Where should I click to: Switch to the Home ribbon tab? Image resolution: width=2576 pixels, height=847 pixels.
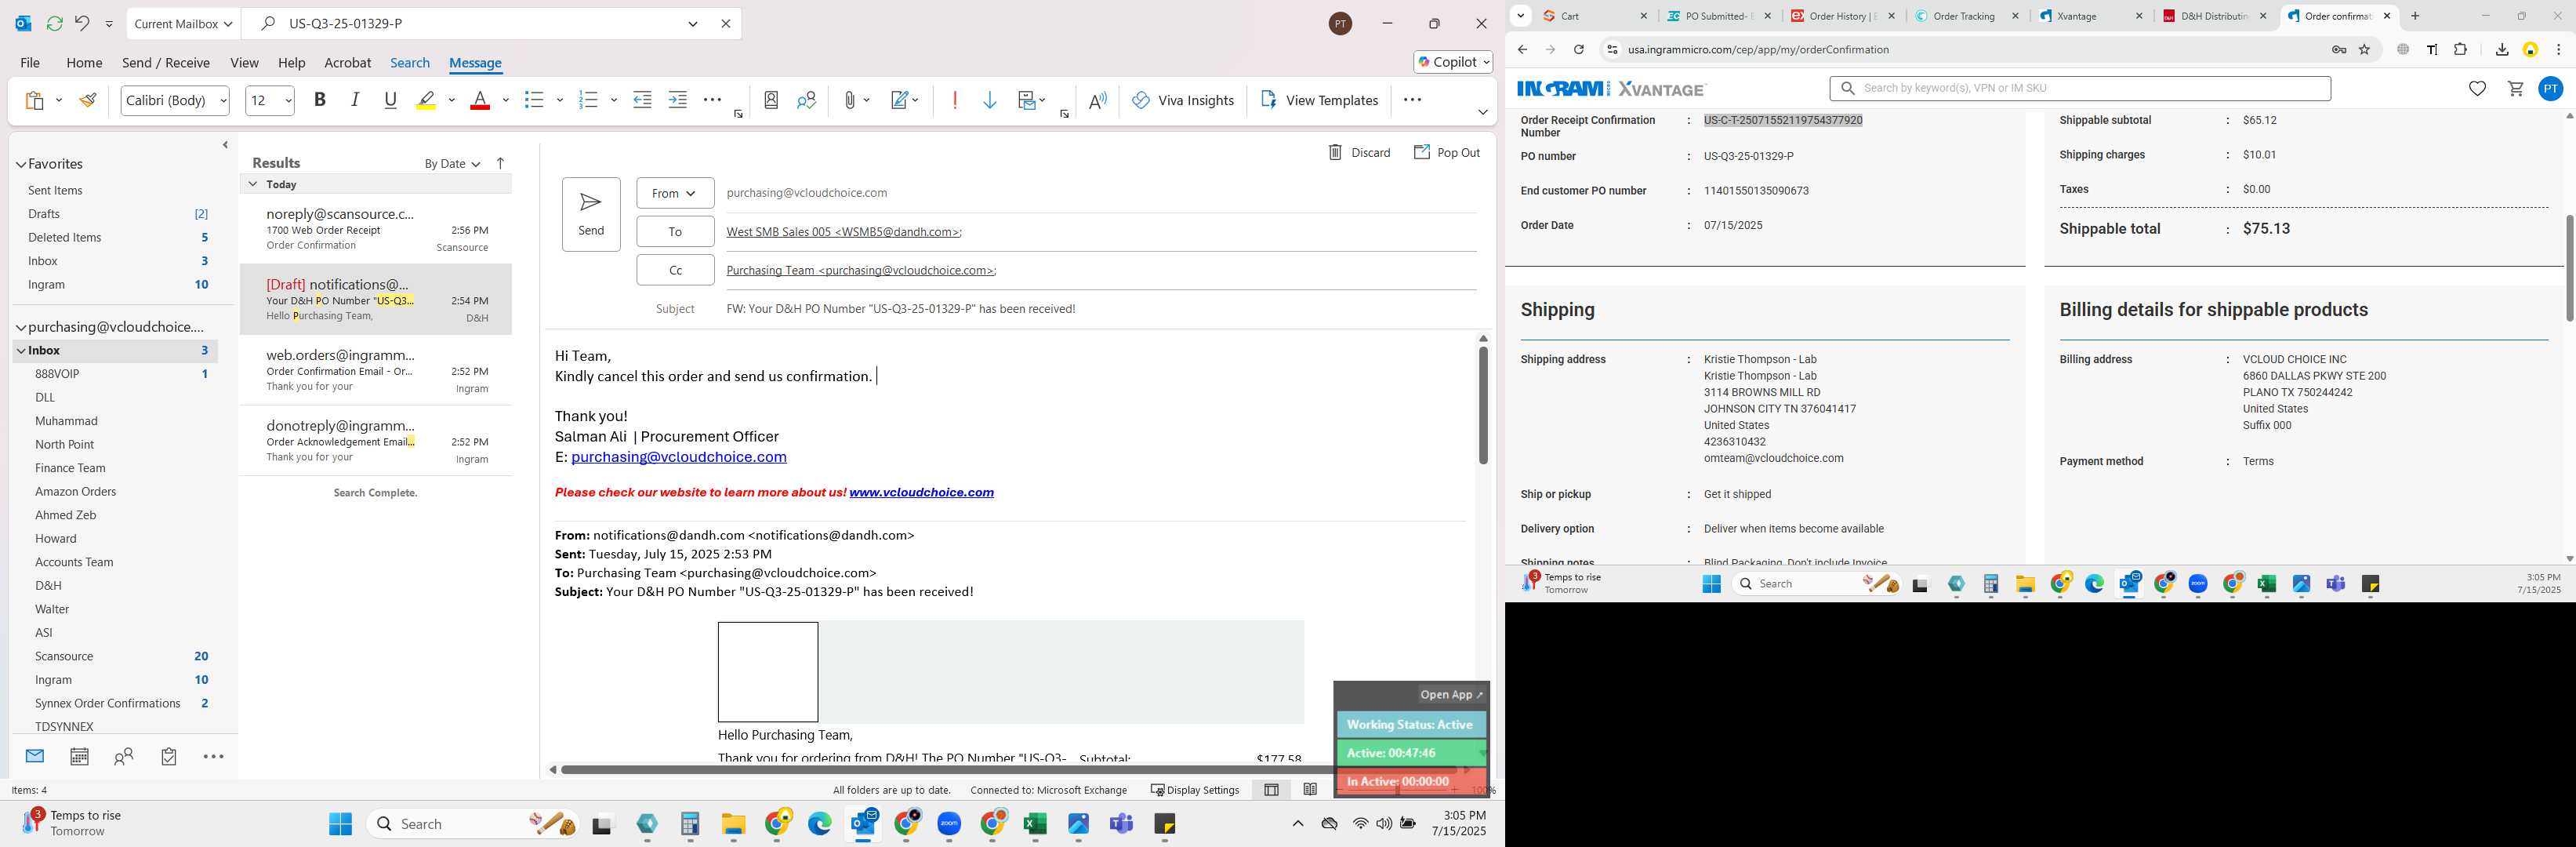click(x=84, y=62)
